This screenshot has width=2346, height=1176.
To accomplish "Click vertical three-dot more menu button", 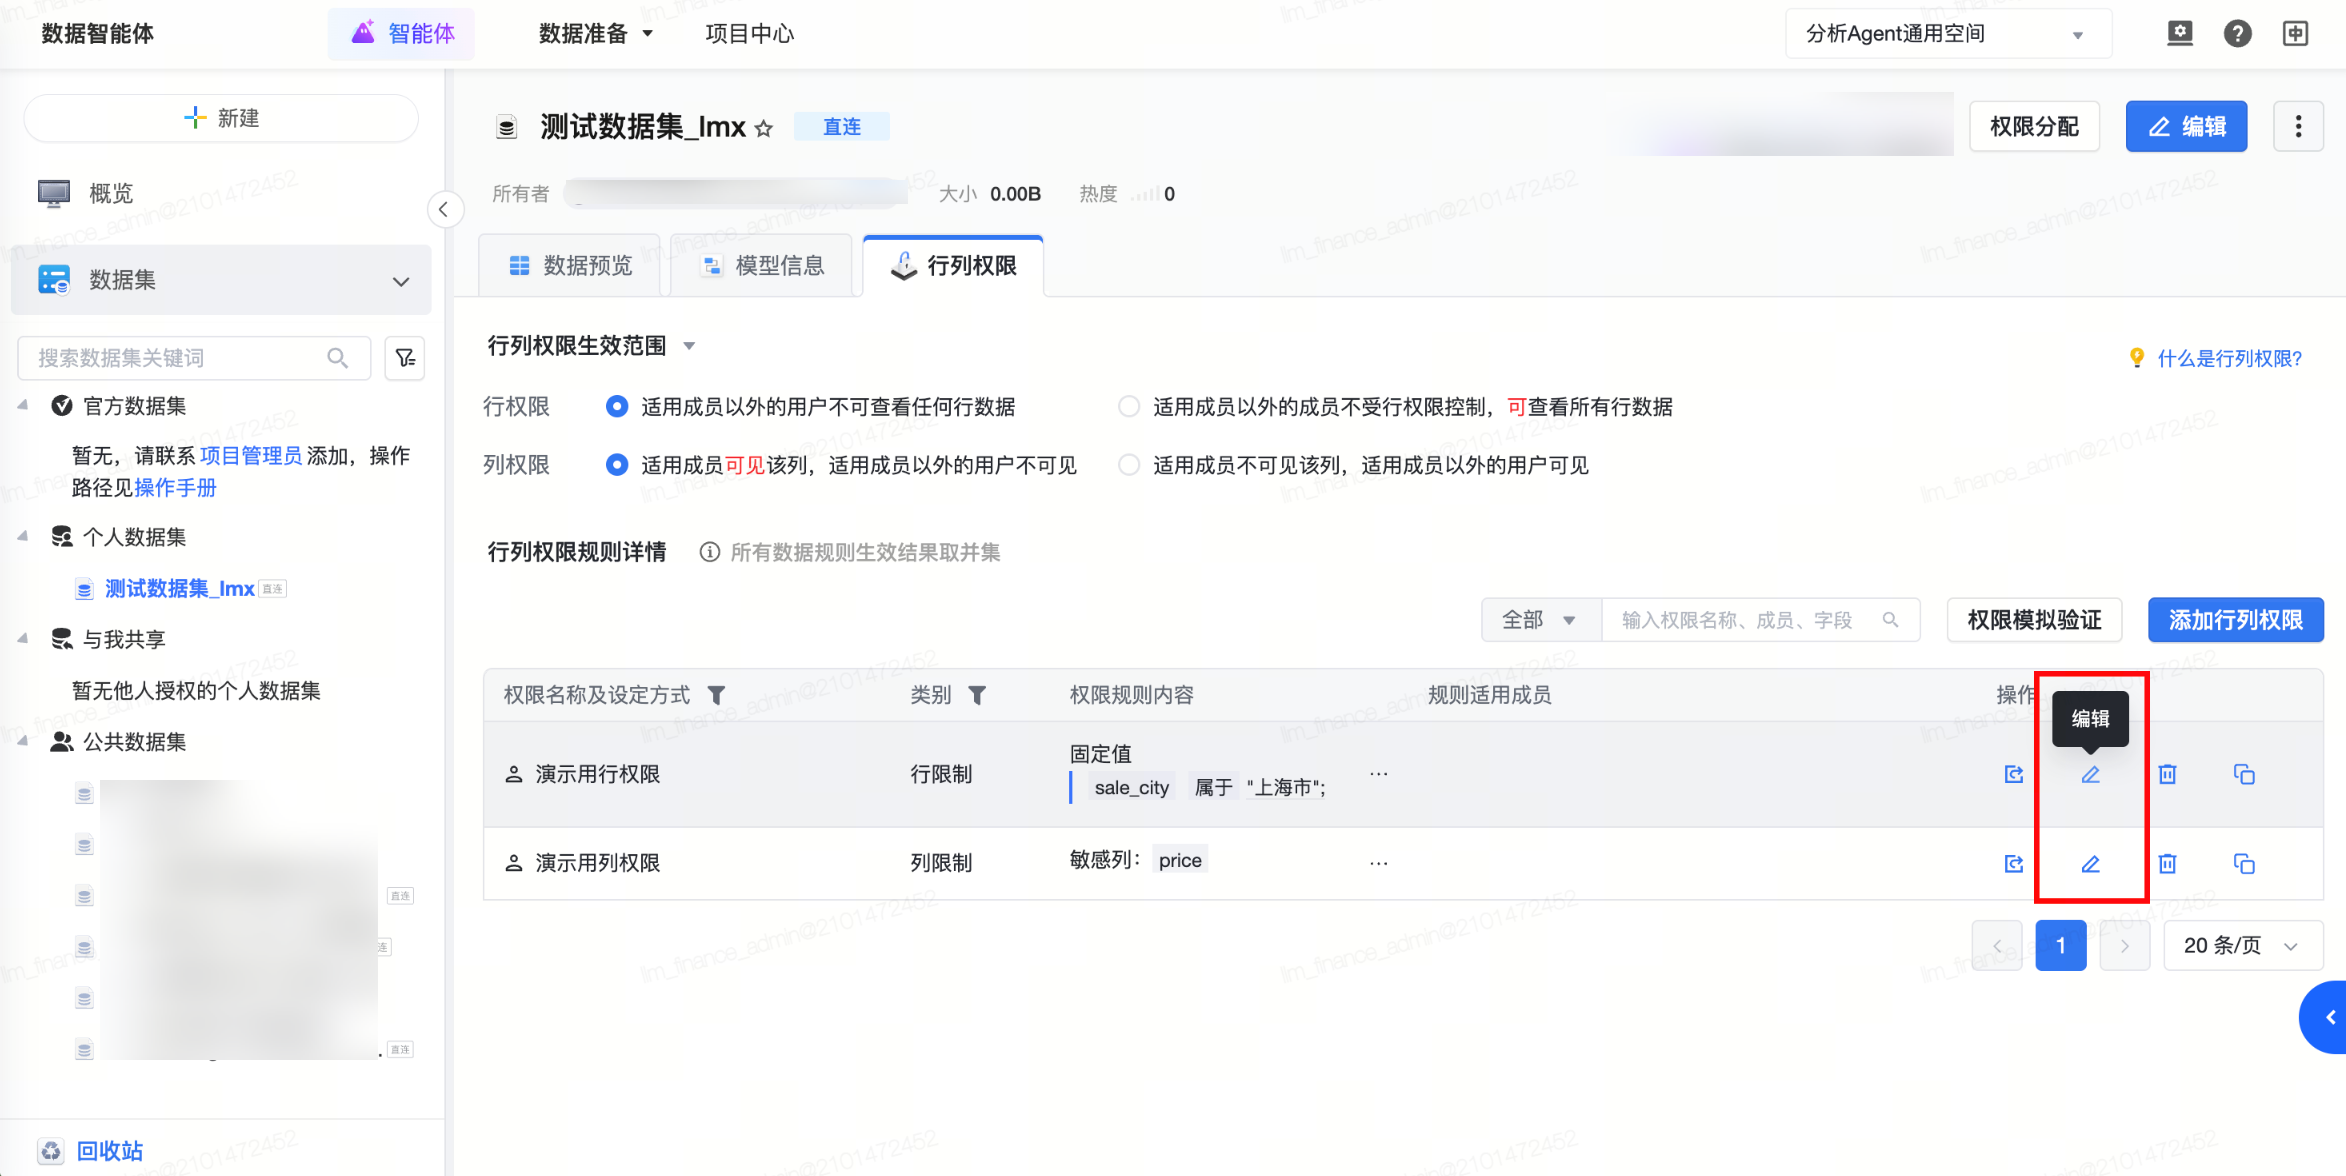I will [x=2298, y=126].
